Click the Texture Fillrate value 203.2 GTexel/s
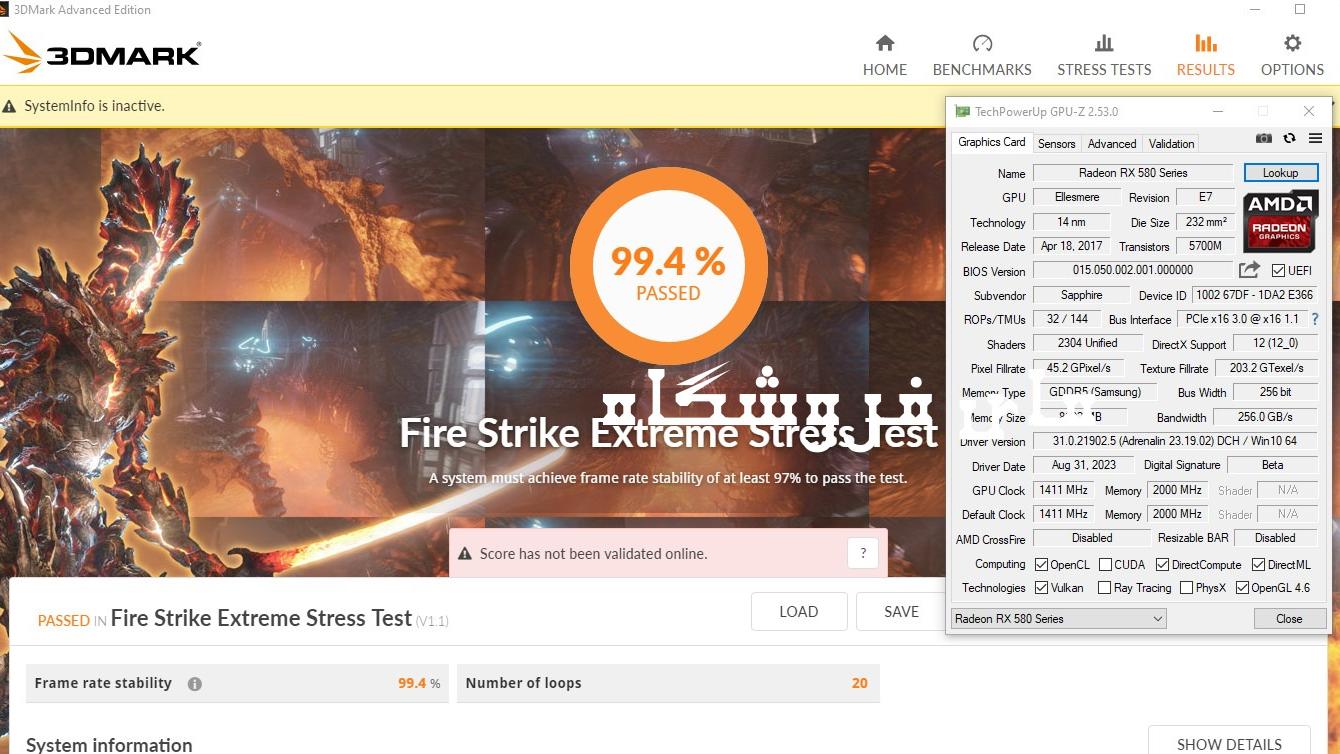Screen dimensions: 1340x754 (1266, 368)
